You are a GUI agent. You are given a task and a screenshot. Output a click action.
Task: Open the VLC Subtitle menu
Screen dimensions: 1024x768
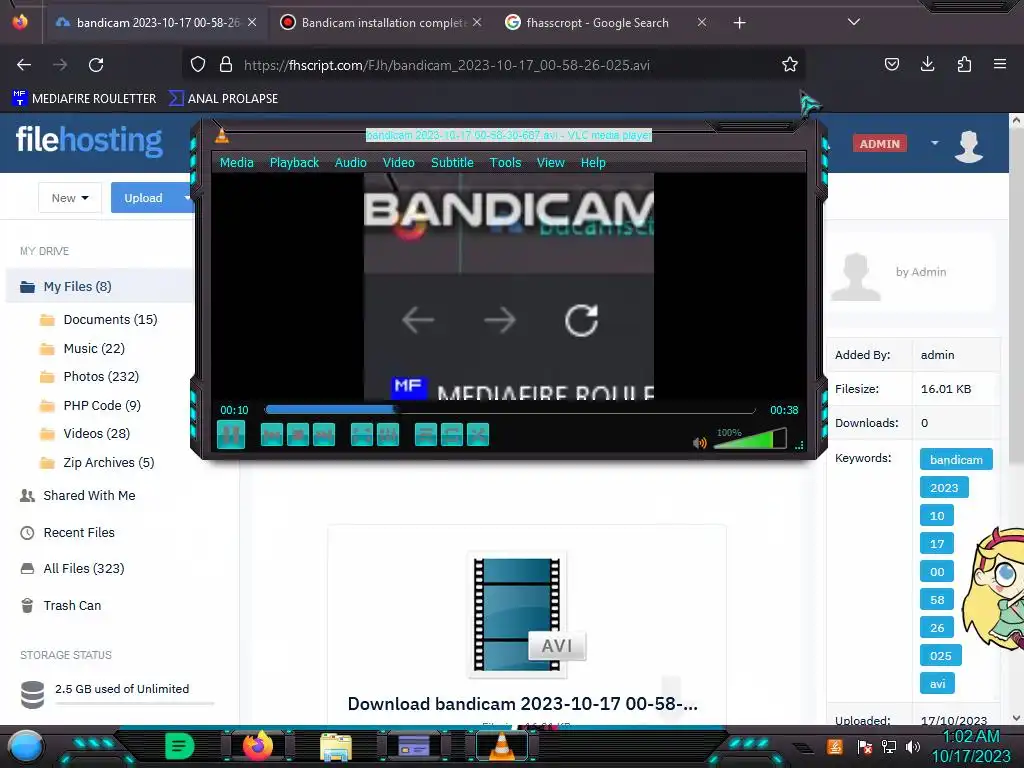pos(452,163)
